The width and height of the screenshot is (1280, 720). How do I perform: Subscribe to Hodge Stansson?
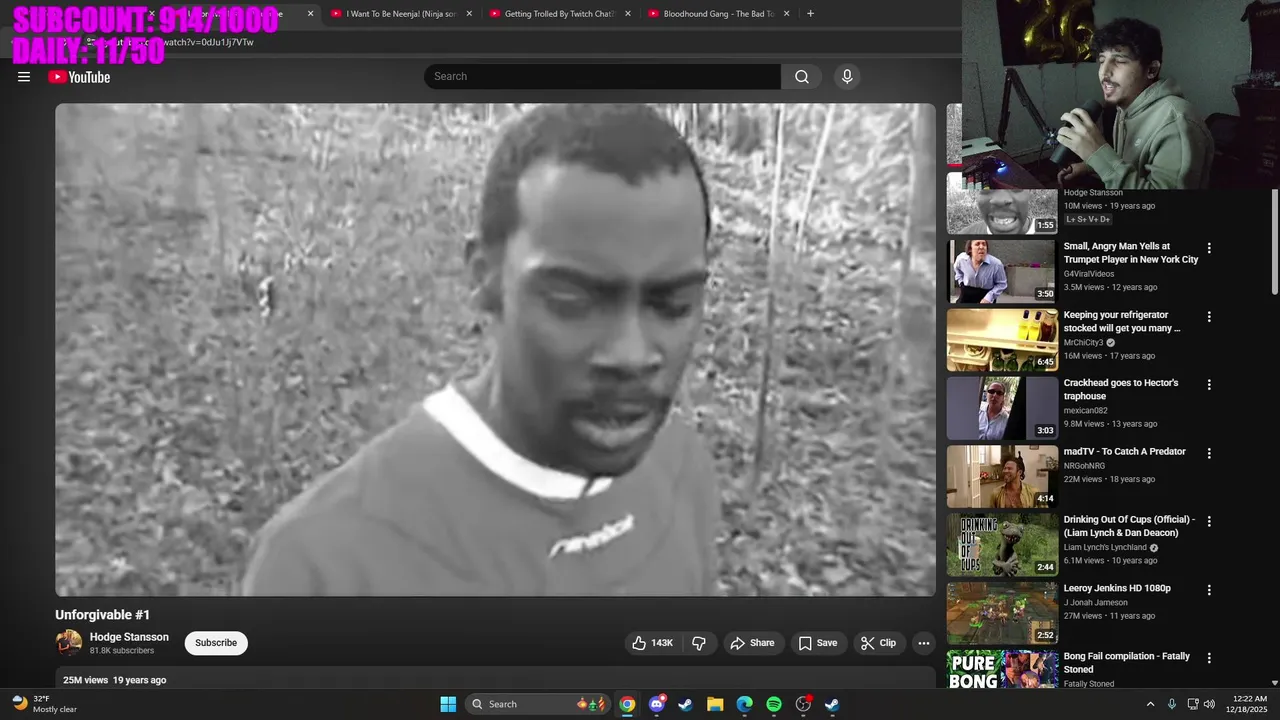pyautogui.click(x=216, y=643)
